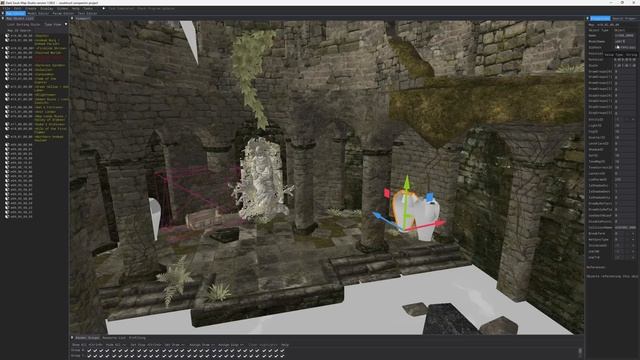Click globe icon for m16_00_00_00 New Londo Ruins

tap(7, 116)
